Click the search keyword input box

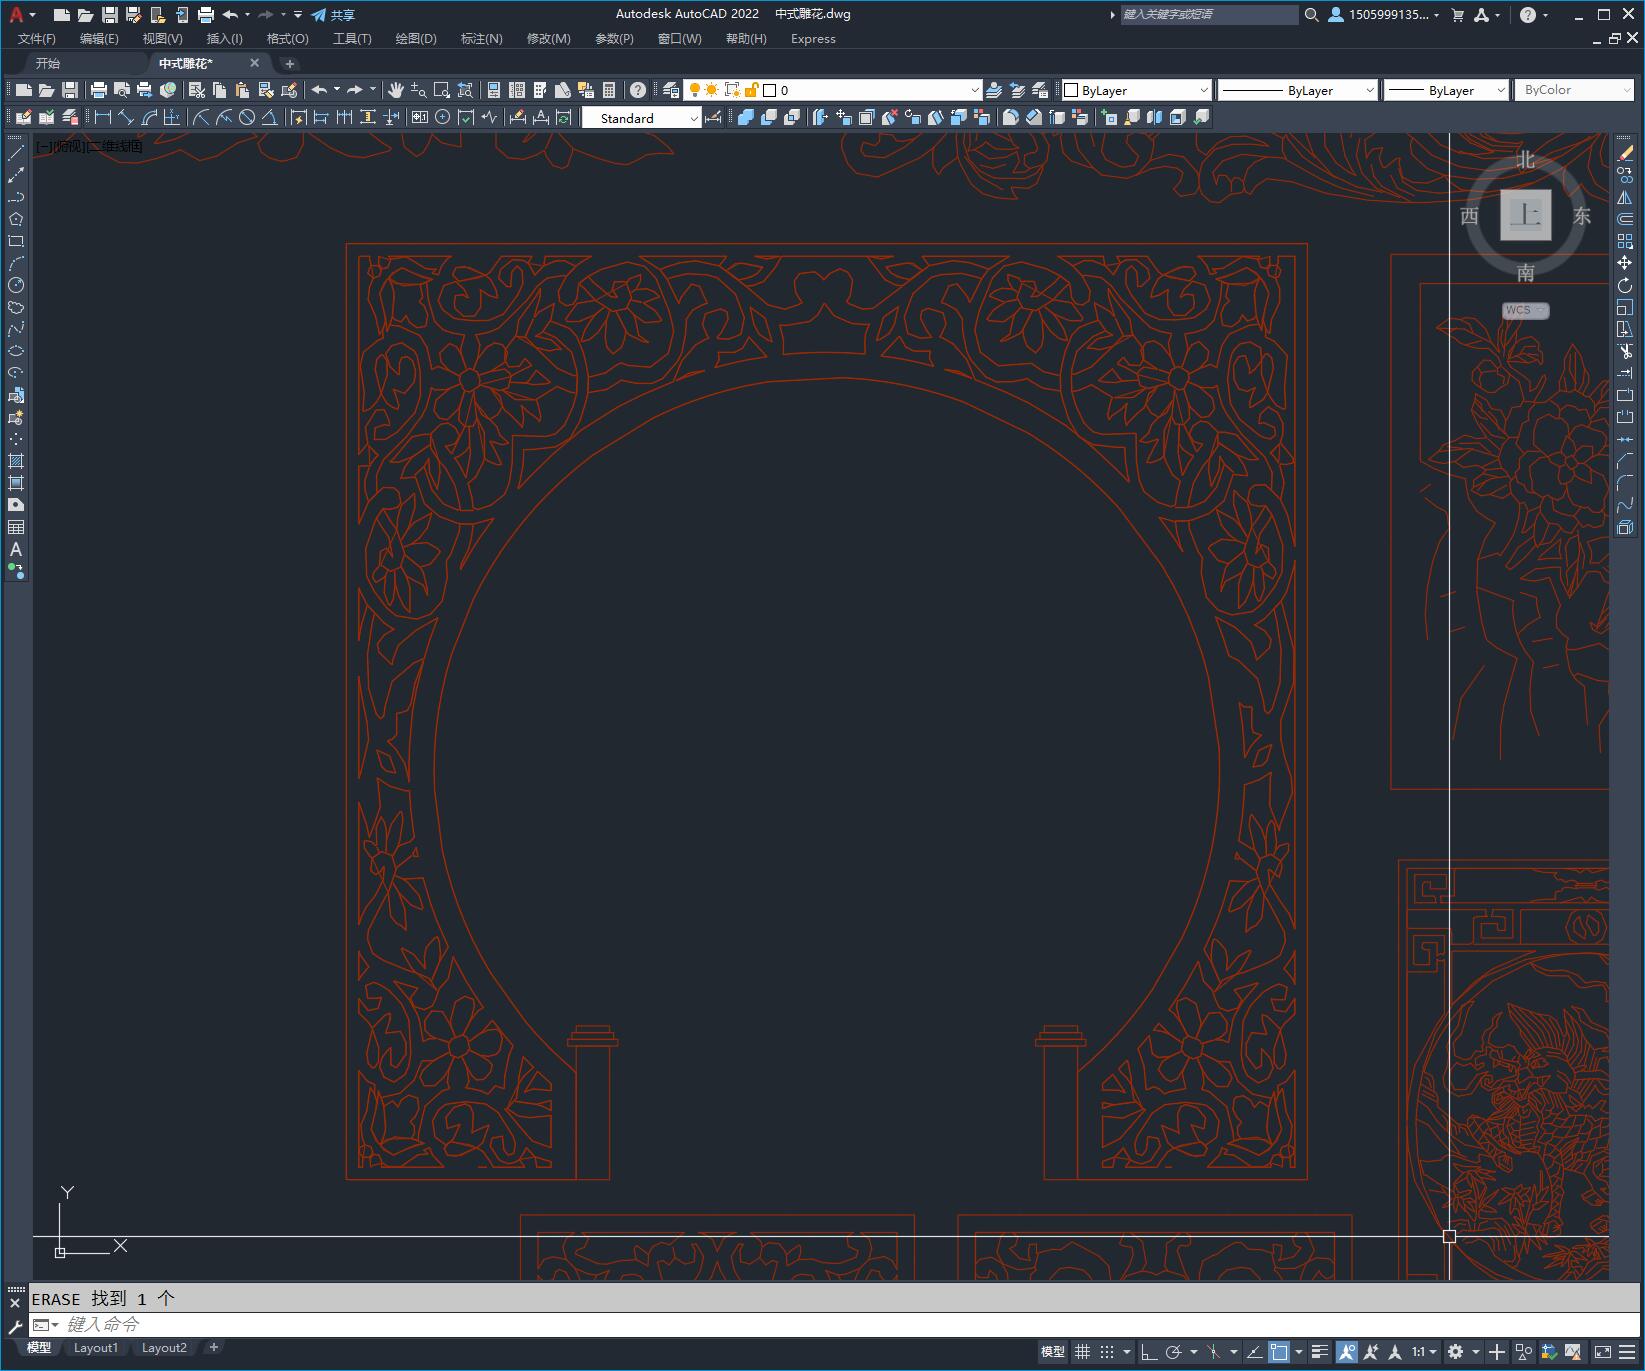[1209, 15]
